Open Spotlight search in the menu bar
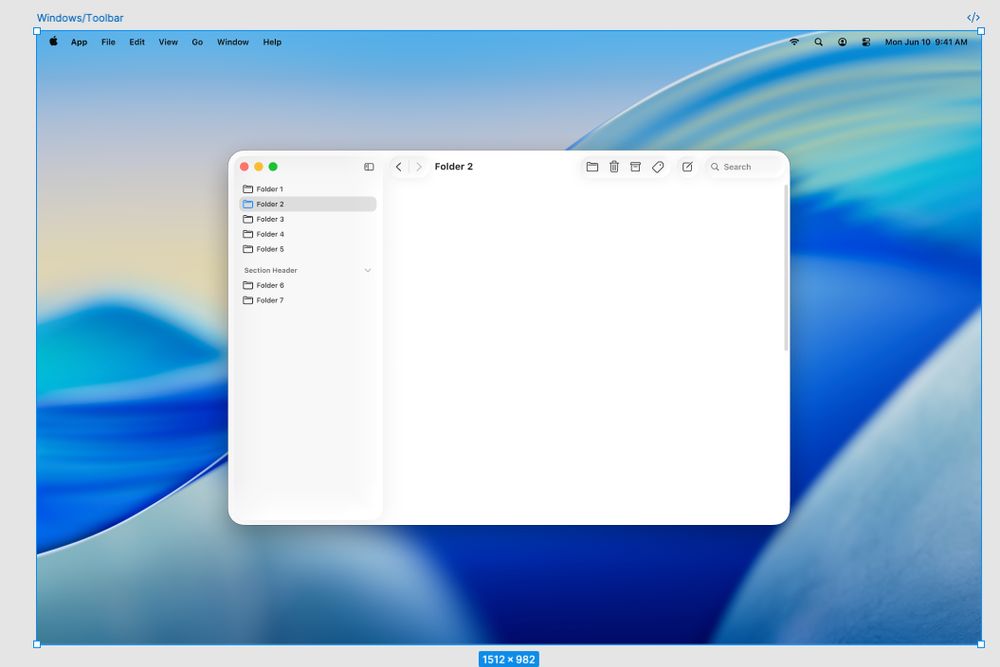This screenshot has height=667, width=1000. [x=818, y=42]
